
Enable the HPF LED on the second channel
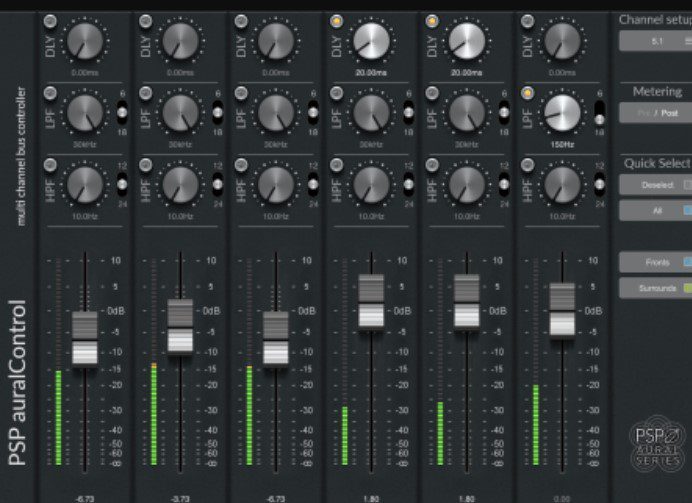pos(146,165)
